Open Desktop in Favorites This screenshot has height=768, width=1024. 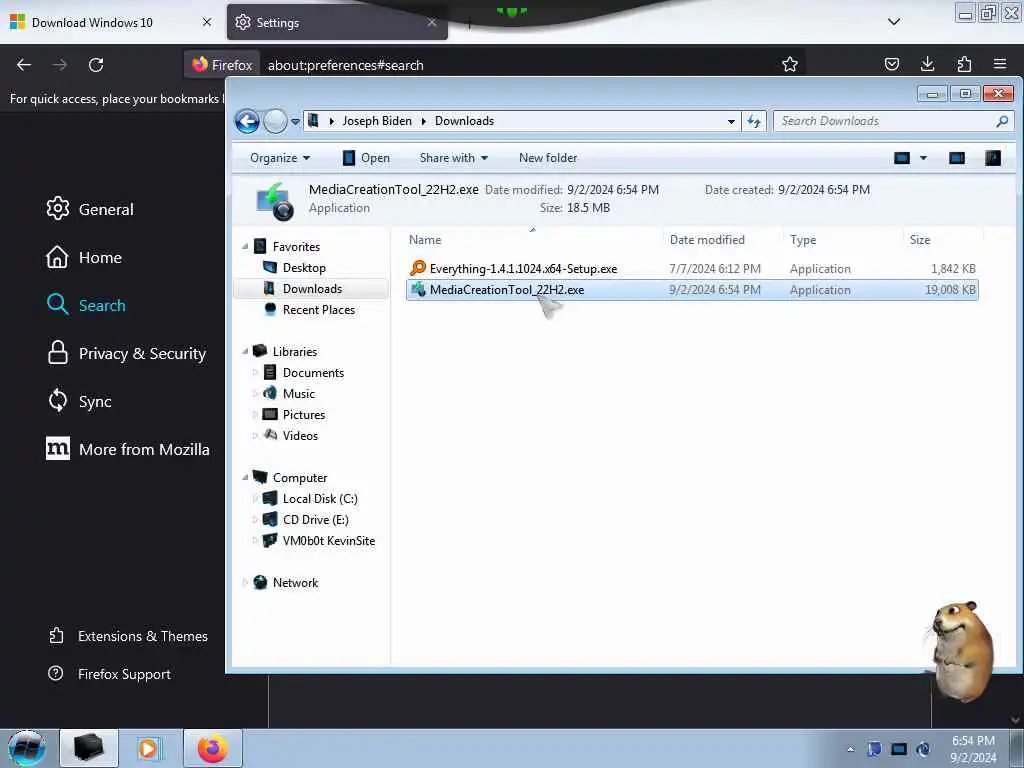pos(304,268)
